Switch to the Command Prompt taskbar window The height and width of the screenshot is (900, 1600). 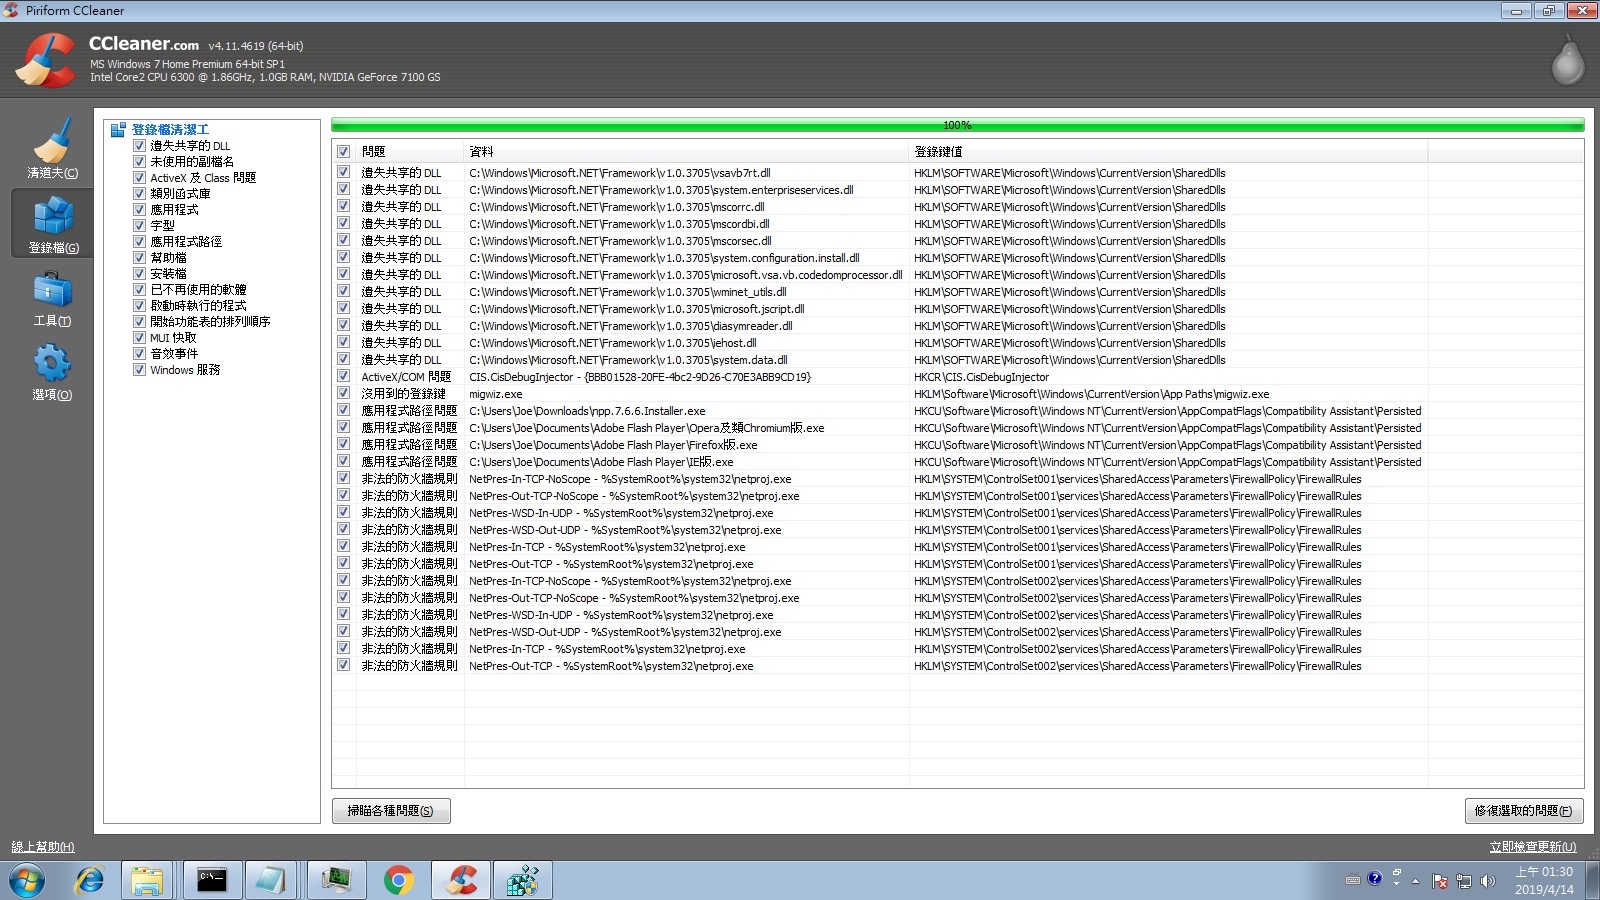click(x=212, y=881)
